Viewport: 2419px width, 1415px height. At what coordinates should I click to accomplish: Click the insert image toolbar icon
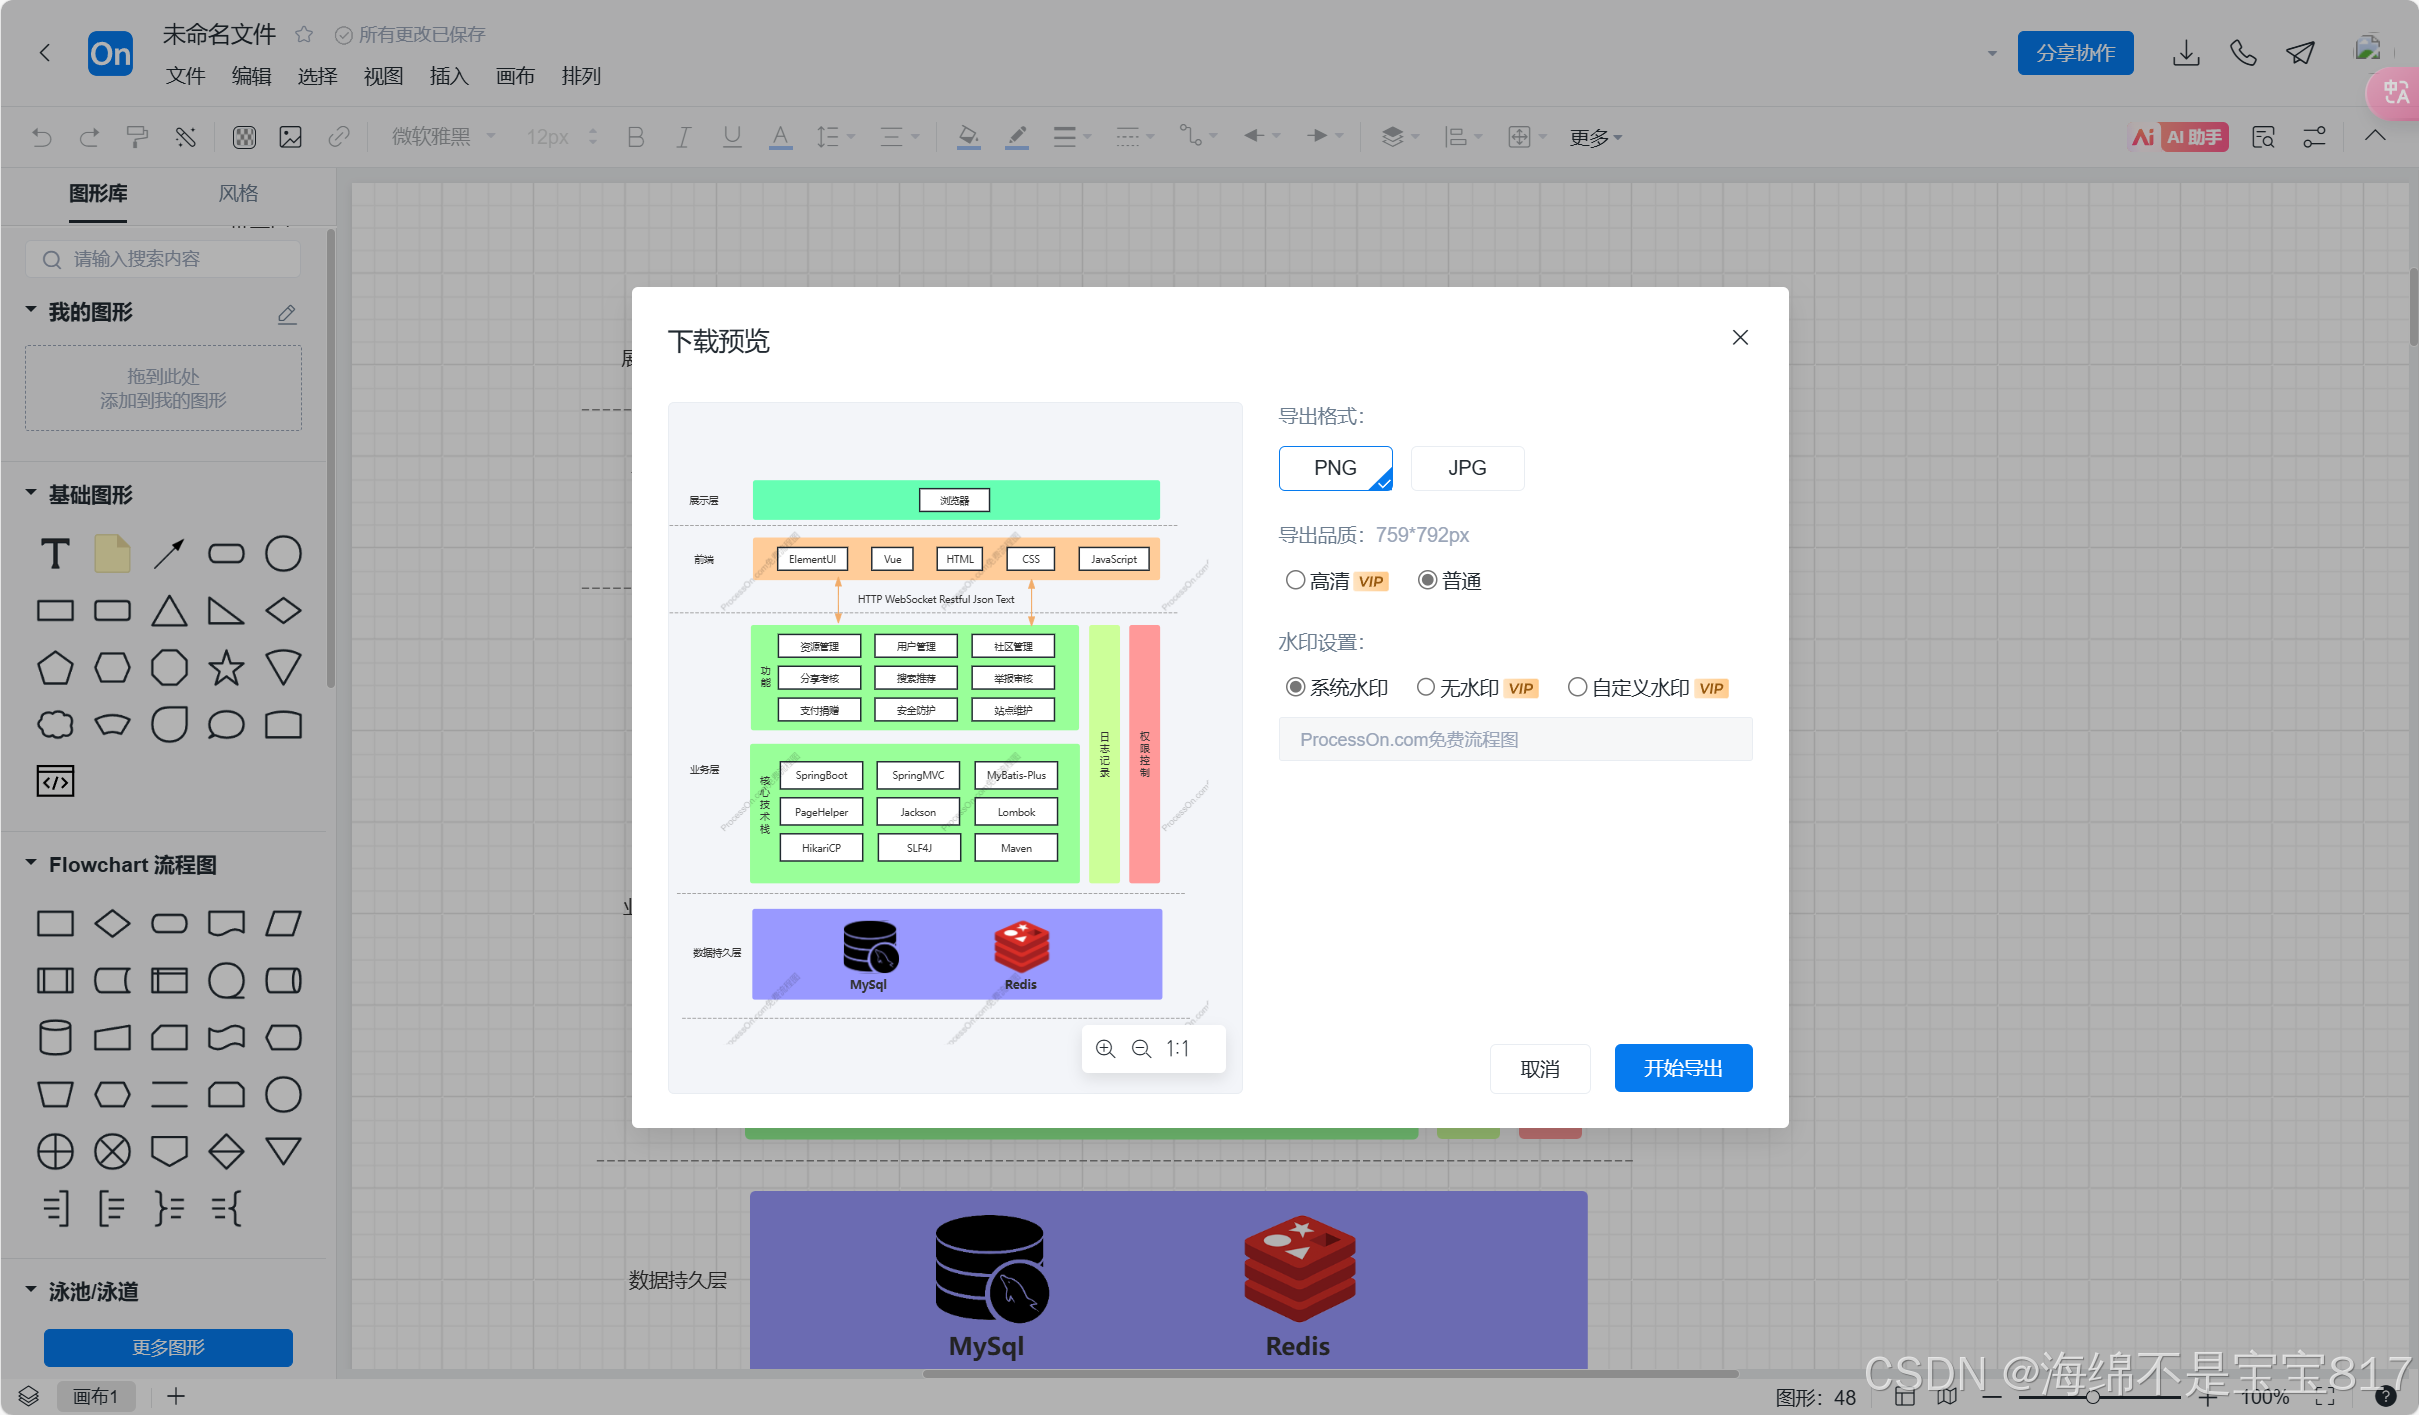tap(291, 137)
